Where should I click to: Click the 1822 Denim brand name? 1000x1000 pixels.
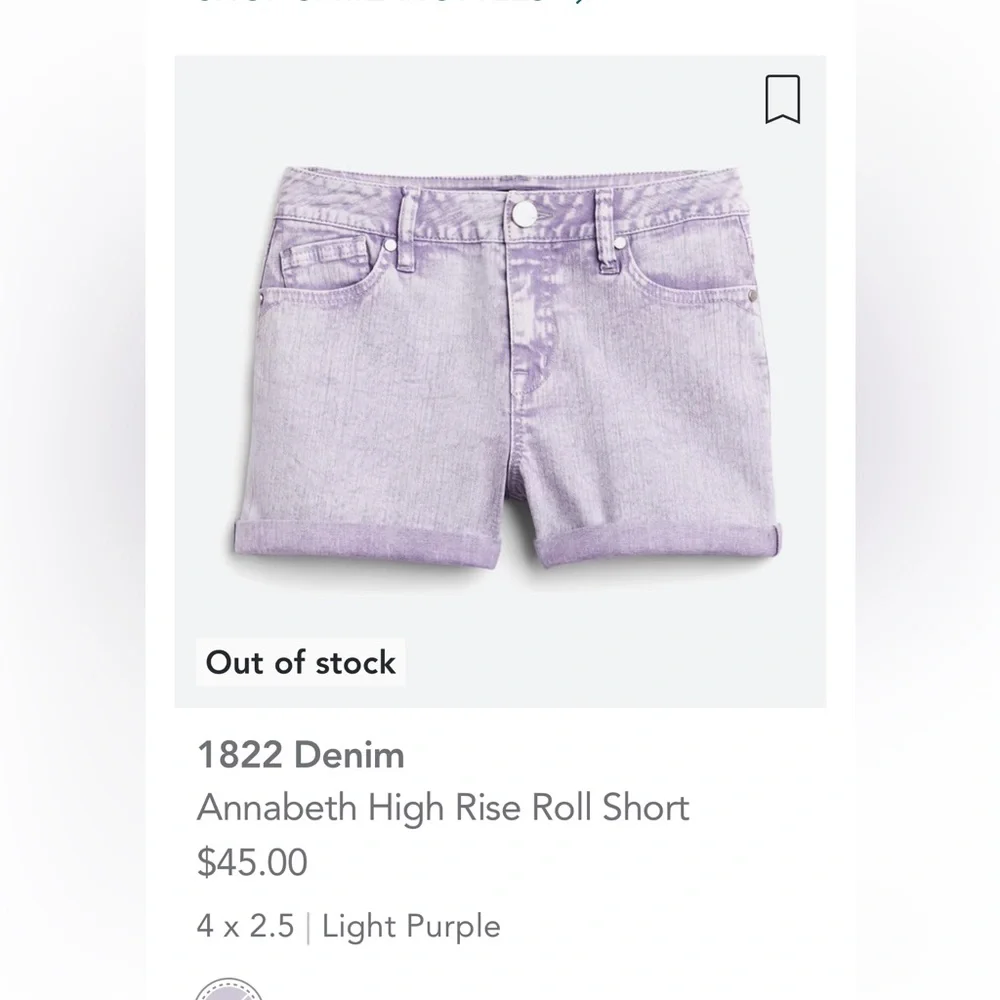pyautogui.click(x=301, y=756)
